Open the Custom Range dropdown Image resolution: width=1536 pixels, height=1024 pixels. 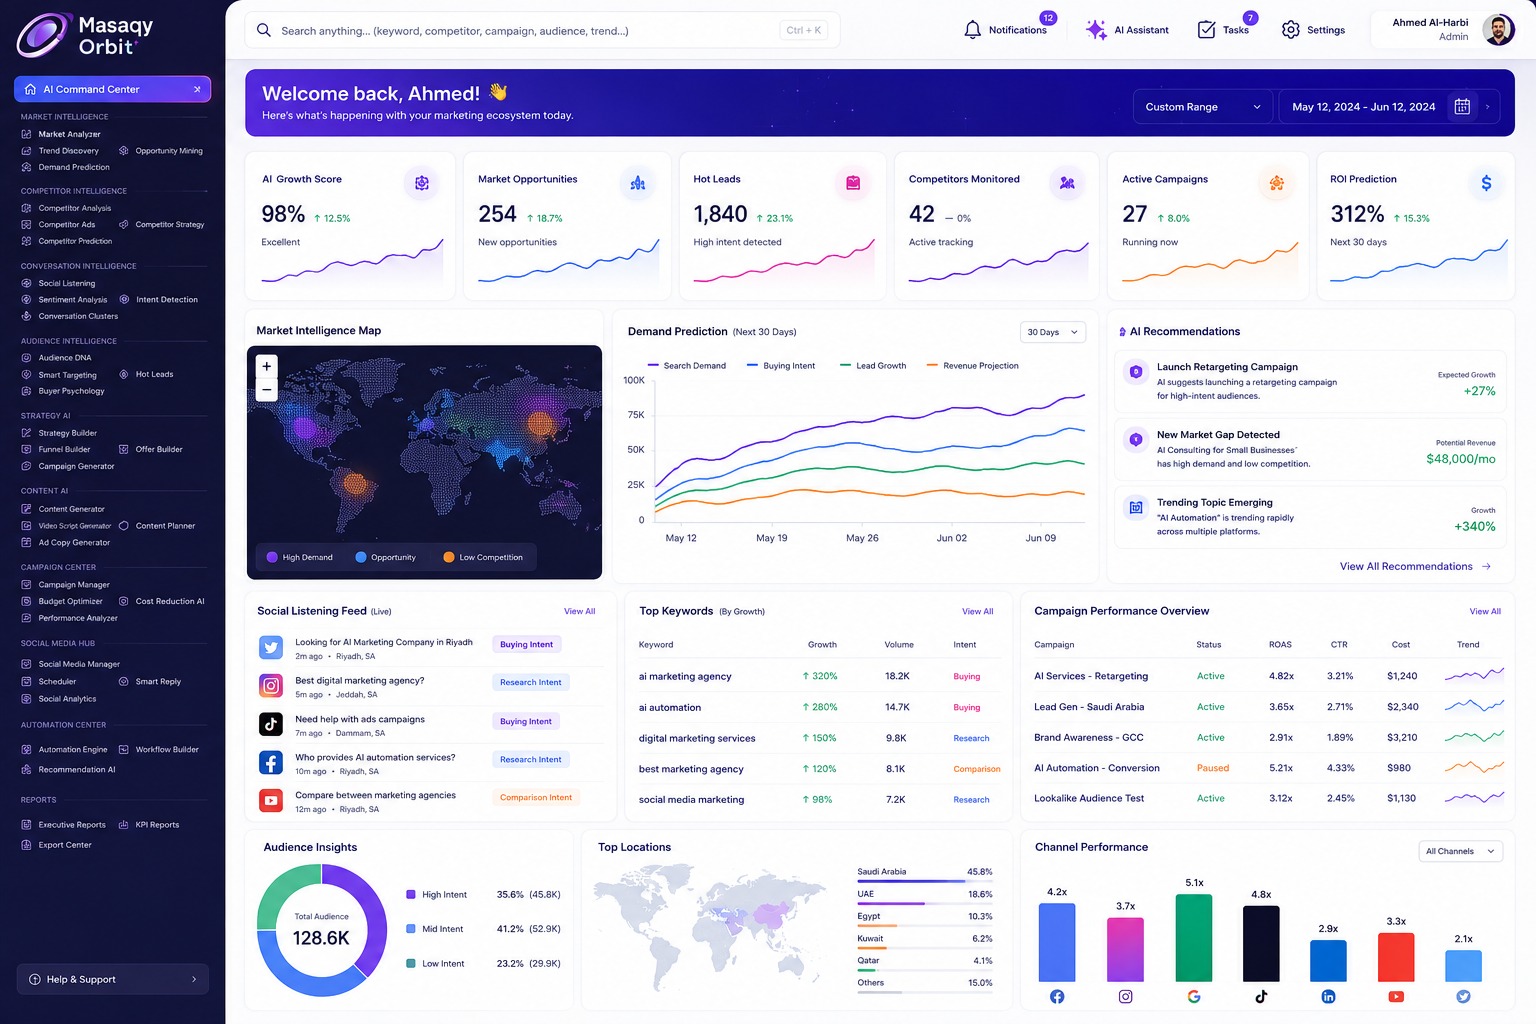coord(1202,107)
